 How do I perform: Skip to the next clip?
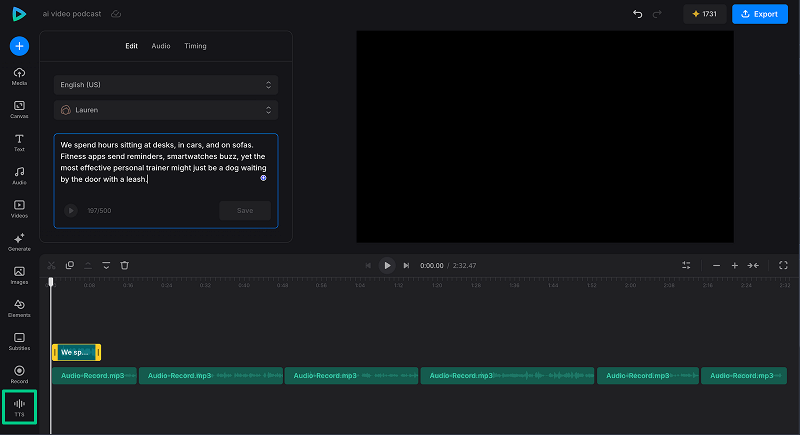406,265
